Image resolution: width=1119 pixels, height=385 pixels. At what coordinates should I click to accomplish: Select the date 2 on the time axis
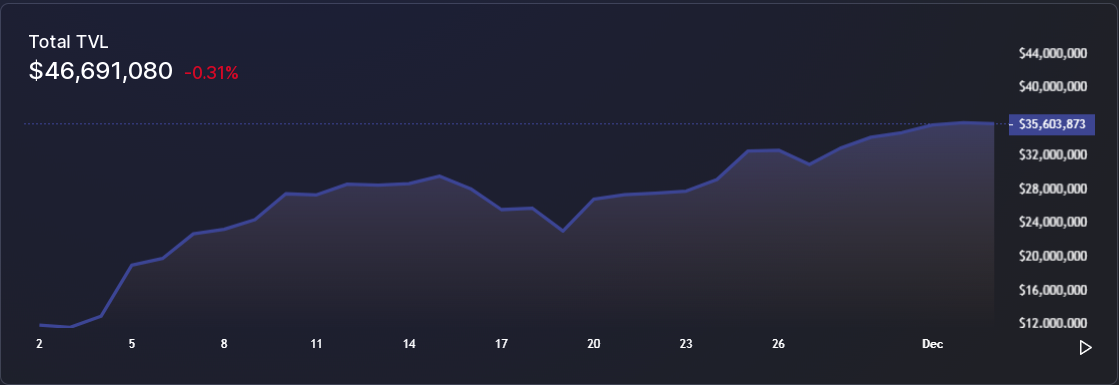click(39, 344)
